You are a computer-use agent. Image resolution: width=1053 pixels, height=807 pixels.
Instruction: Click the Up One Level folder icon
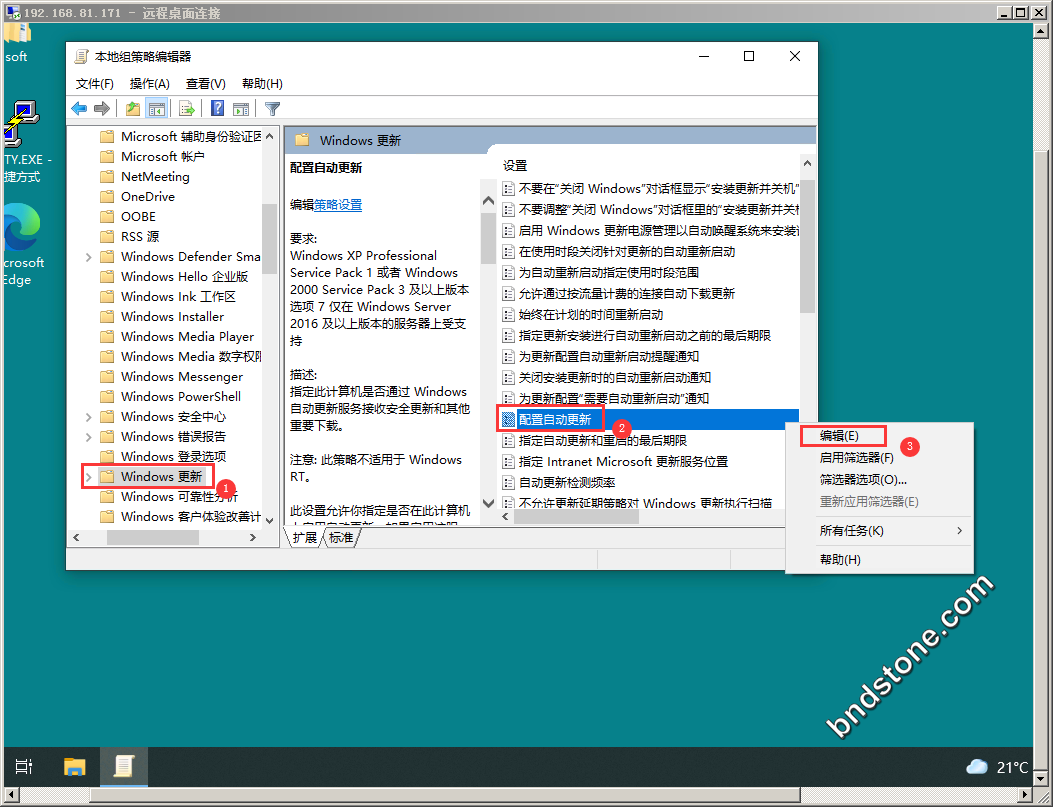pos(132,109)
